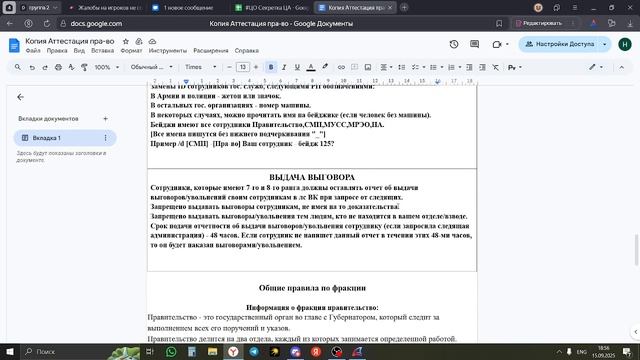The image size is (640, 360).
Task: Start a video call via camera icon
Action: (x=497, y=44)
